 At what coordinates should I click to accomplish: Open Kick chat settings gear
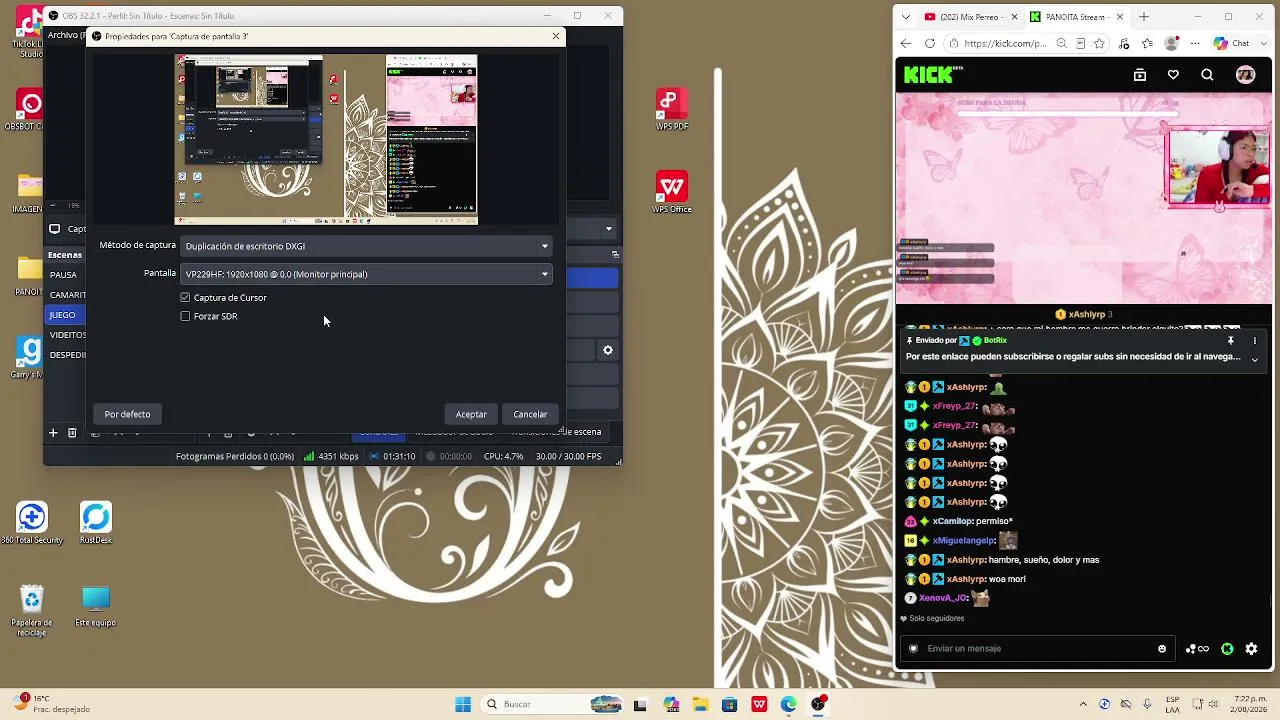1251,649
